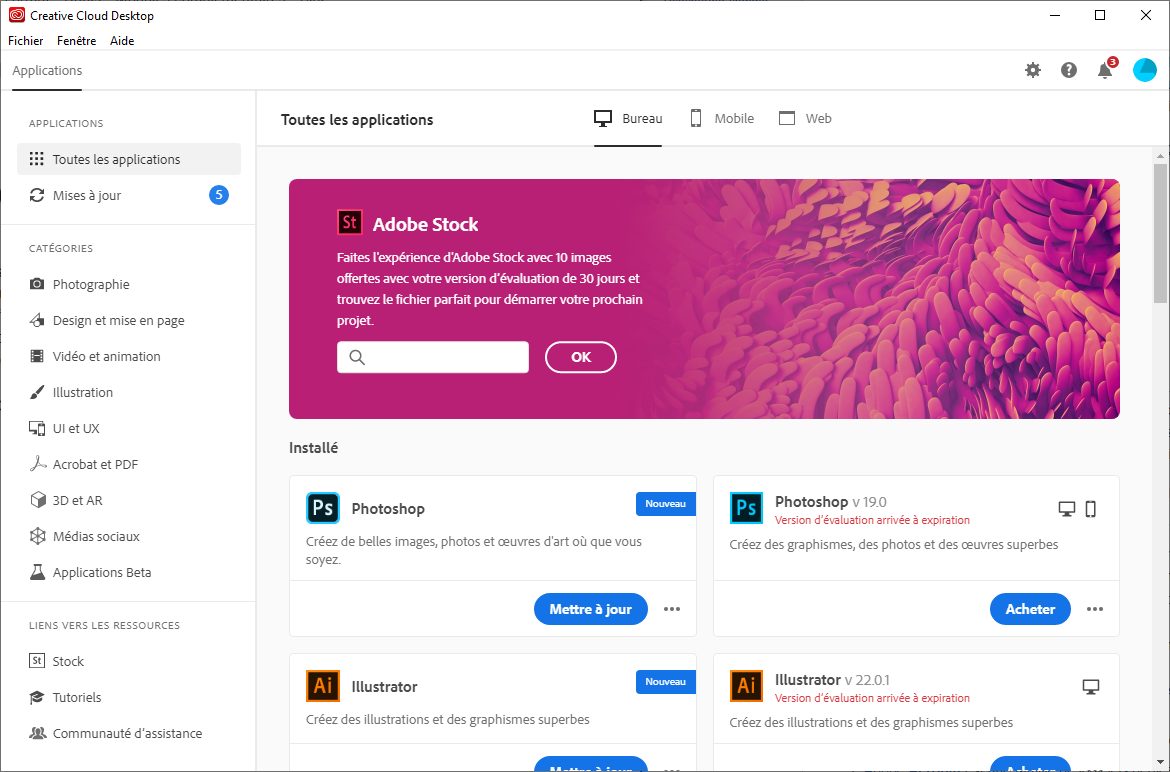
Task: Open the help question mark icon
Action: click(1069, 70)
